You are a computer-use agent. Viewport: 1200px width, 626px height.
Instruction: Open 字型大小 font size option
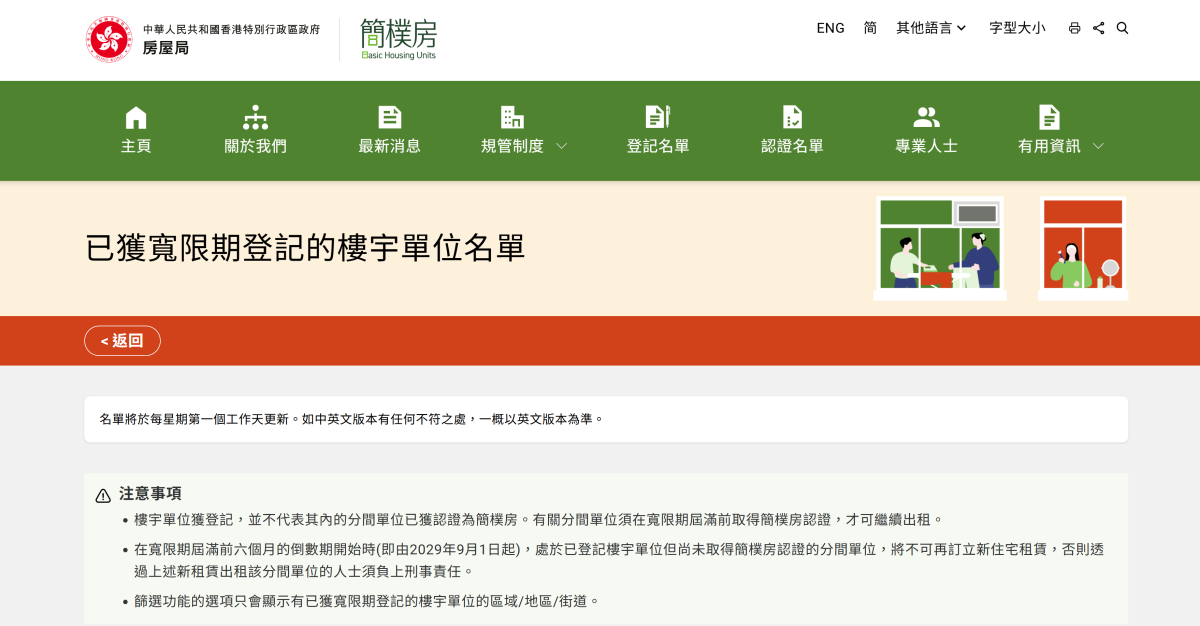[1017, 28]
